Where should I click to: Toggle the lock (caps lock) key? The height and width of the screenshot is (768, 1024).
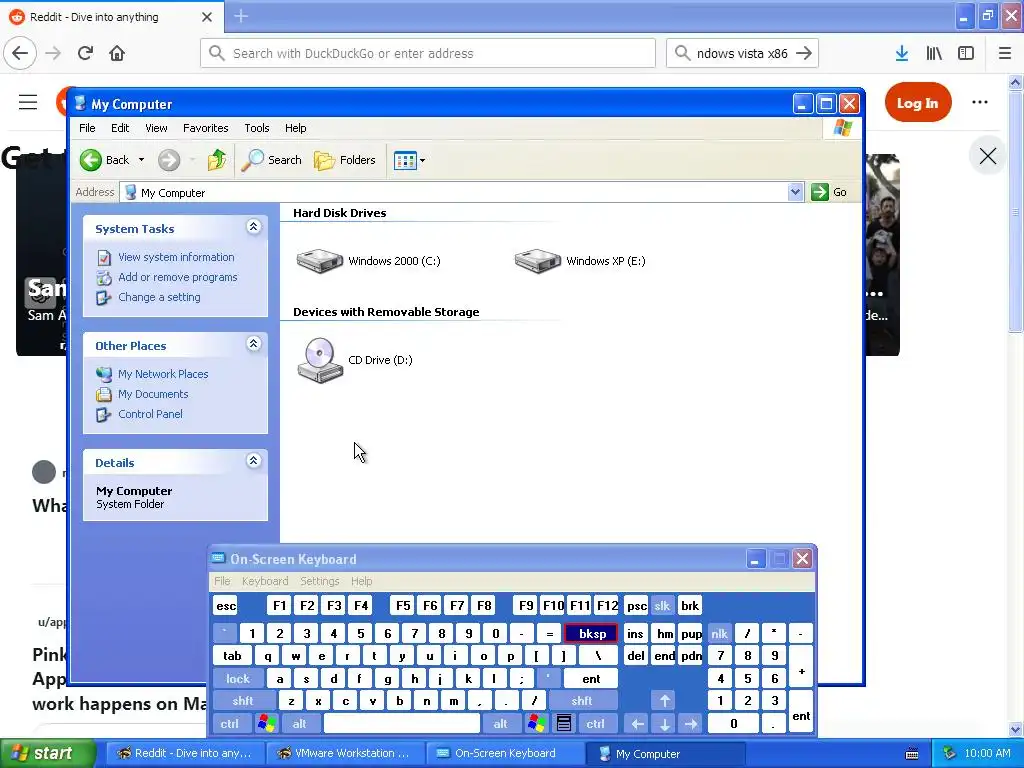tap(238, 679)
